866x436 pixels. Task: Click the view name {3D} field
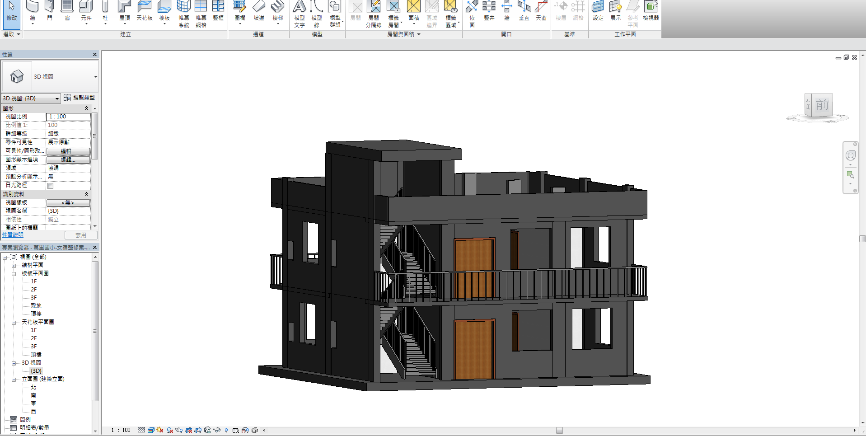pyautogui.click(x=68, y=211)
